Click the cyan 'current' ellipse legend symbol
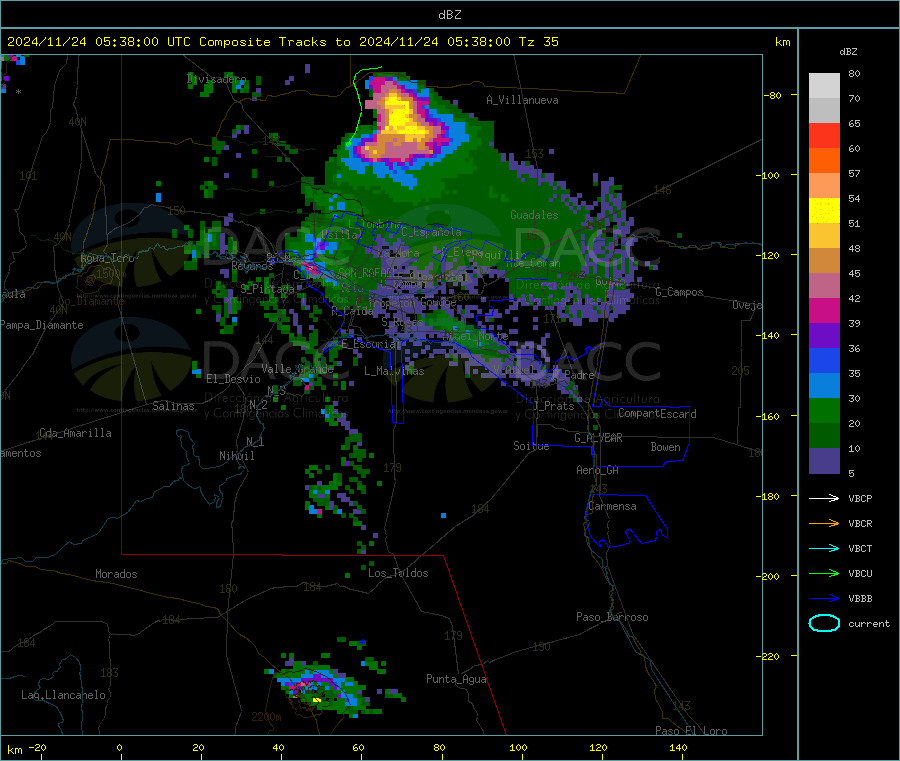Image resolution: width=900 pixels, height=761 pixels. [824, 623]
